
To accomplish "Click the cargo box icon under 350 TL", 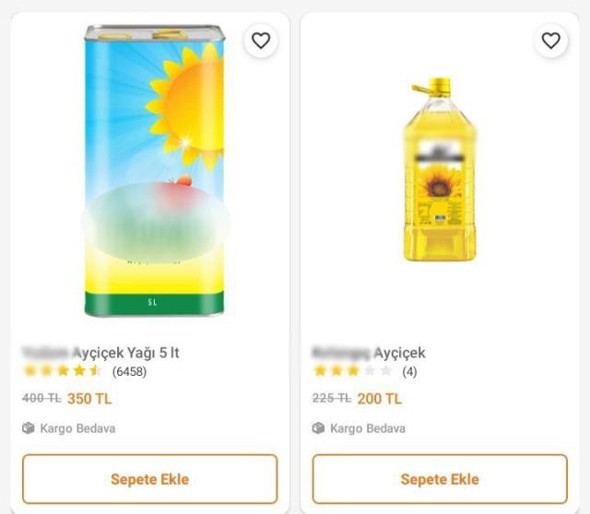I will (x=28, y=428).
